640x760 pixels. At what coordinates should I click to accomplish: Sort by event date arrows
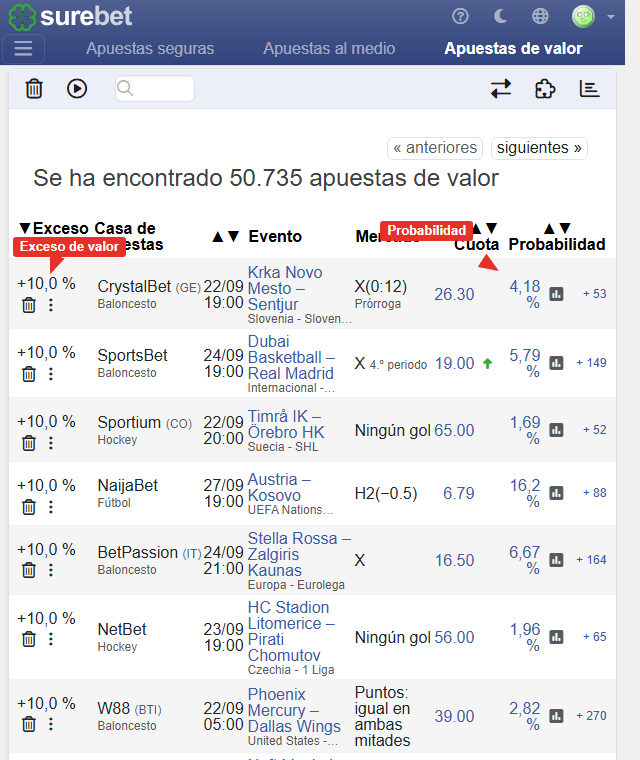pos(226,237)
